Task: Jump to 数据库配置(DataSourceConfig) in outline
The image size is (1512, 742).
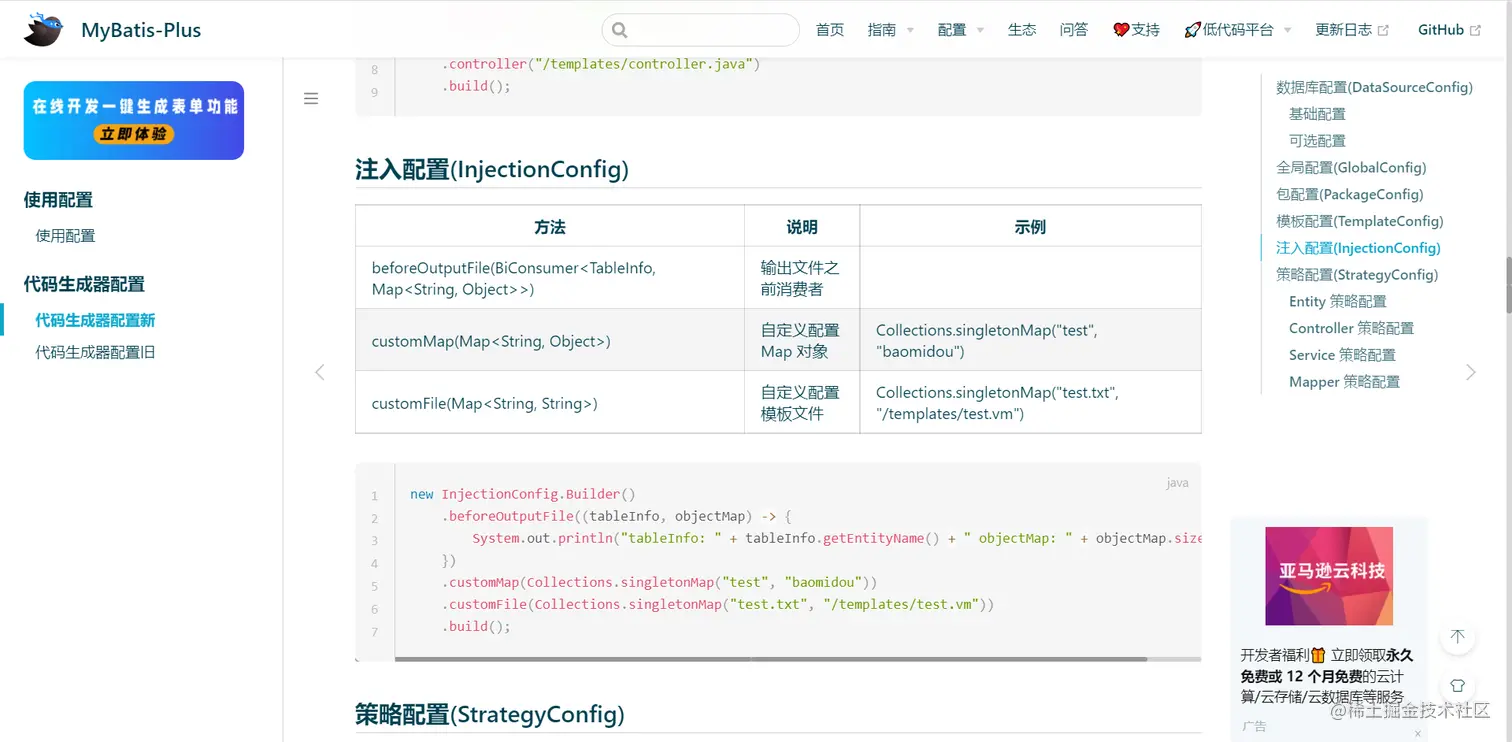Action: click(1374, 87)
